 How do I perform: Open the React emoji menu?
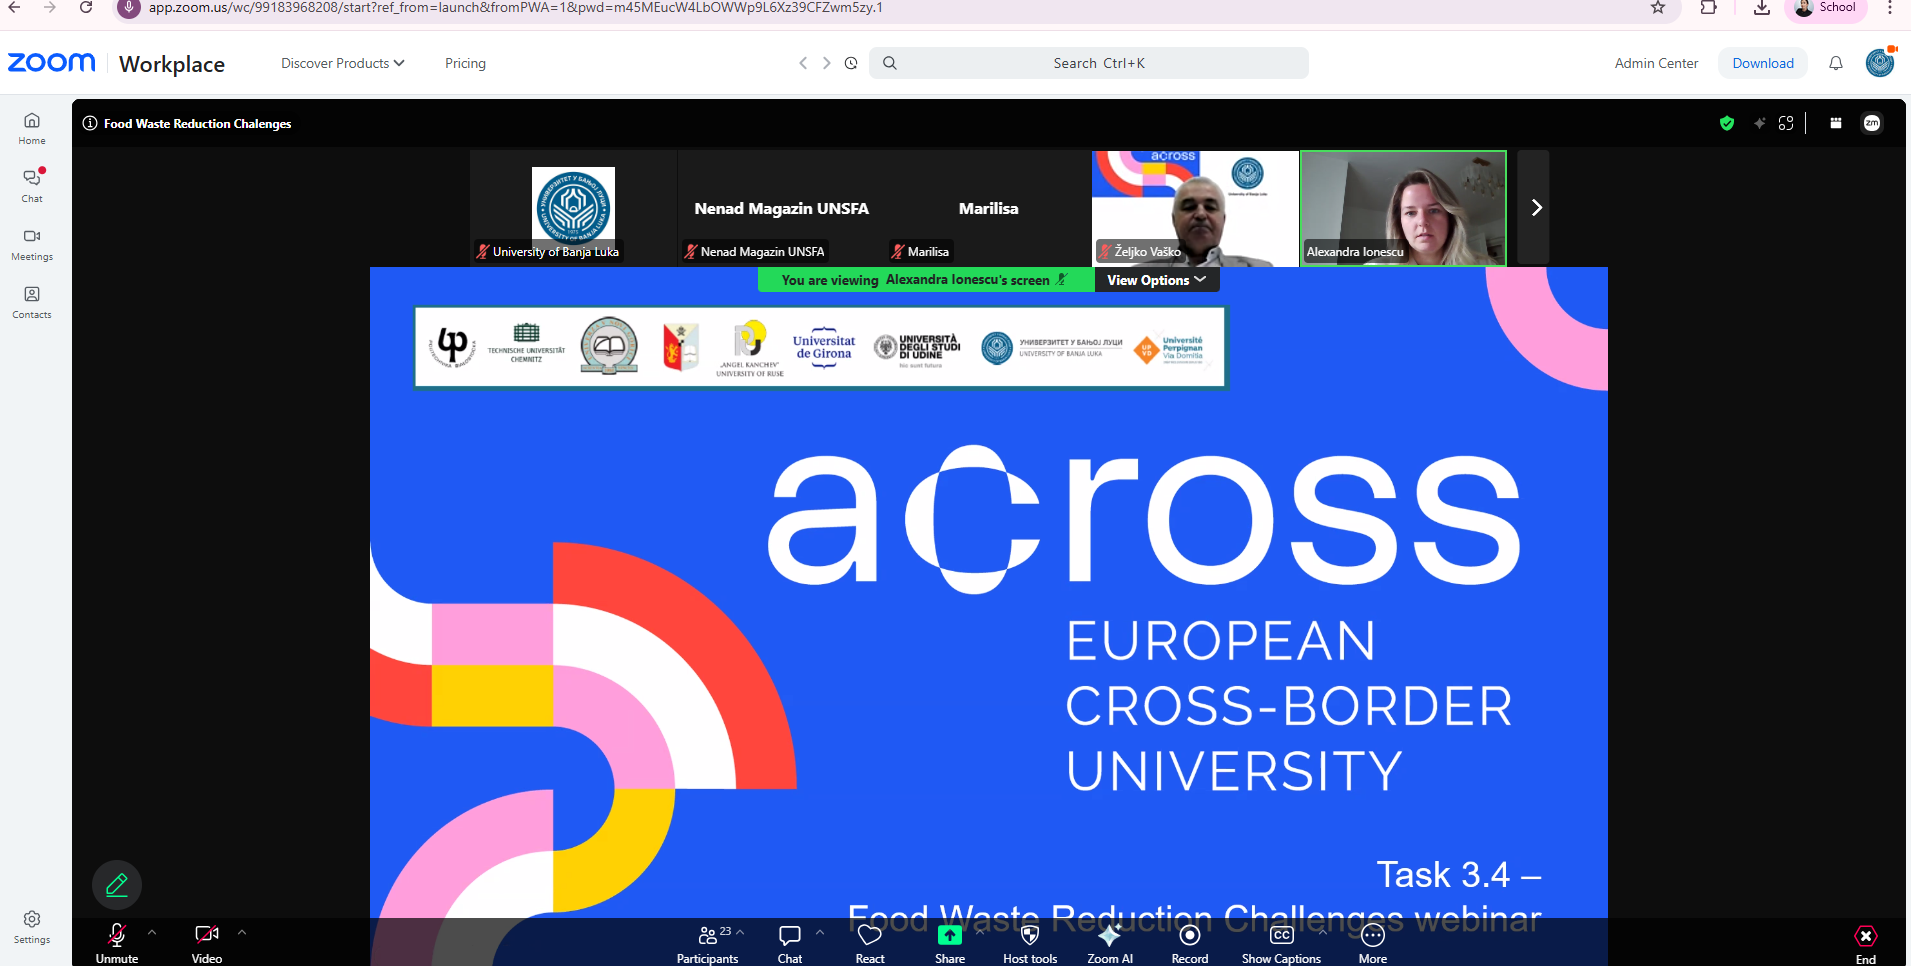(870, 943)
